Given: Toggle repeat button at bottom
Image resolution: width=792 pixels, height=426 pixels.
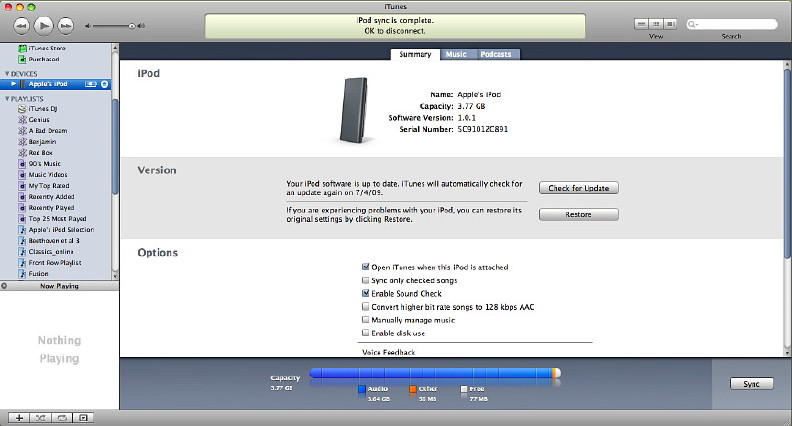Looking at the screenshot, I should [62, 418].
